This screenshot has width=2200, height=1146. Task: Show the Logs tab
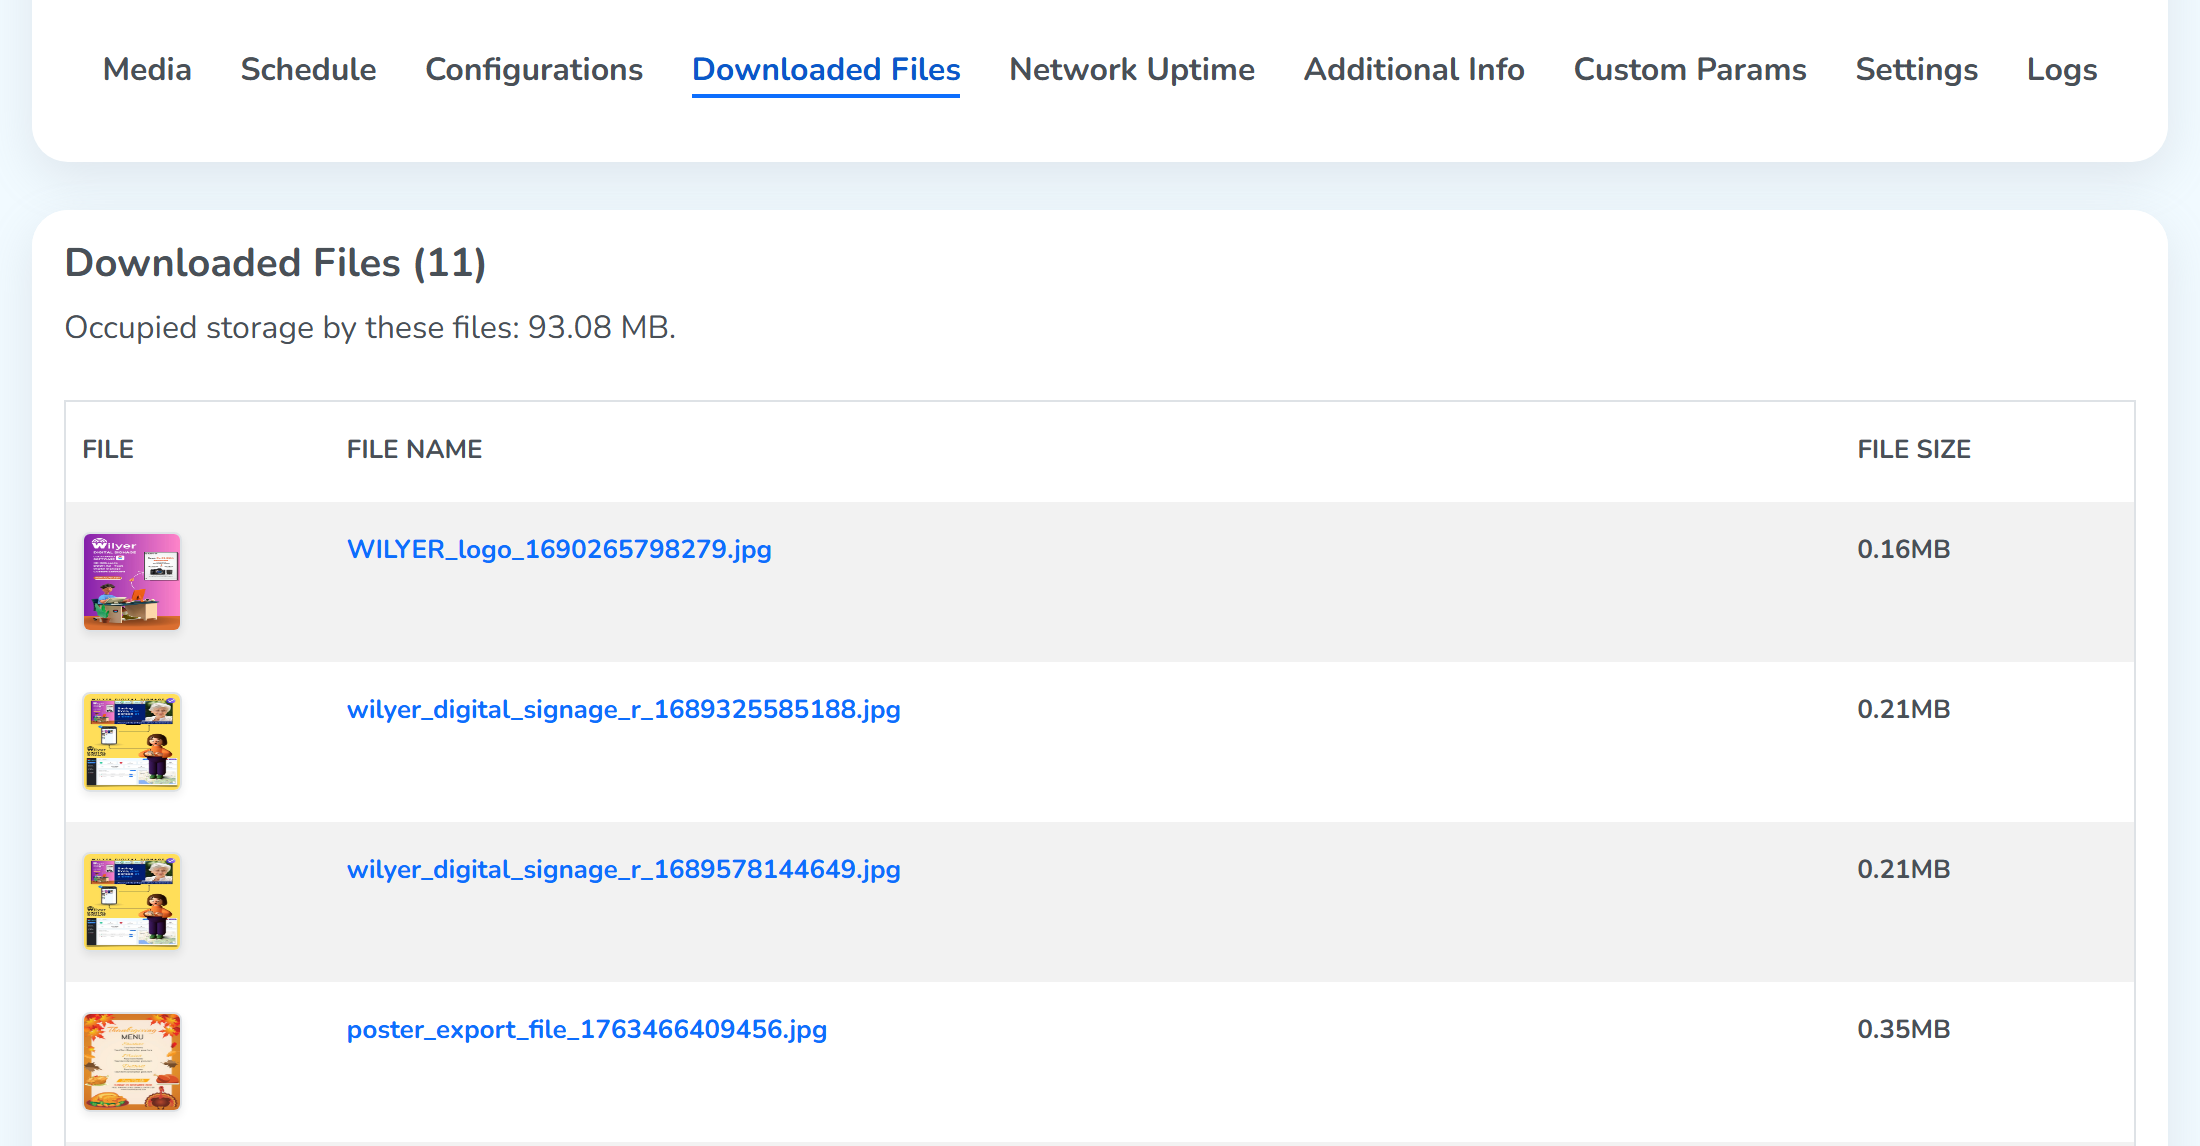2062,70
